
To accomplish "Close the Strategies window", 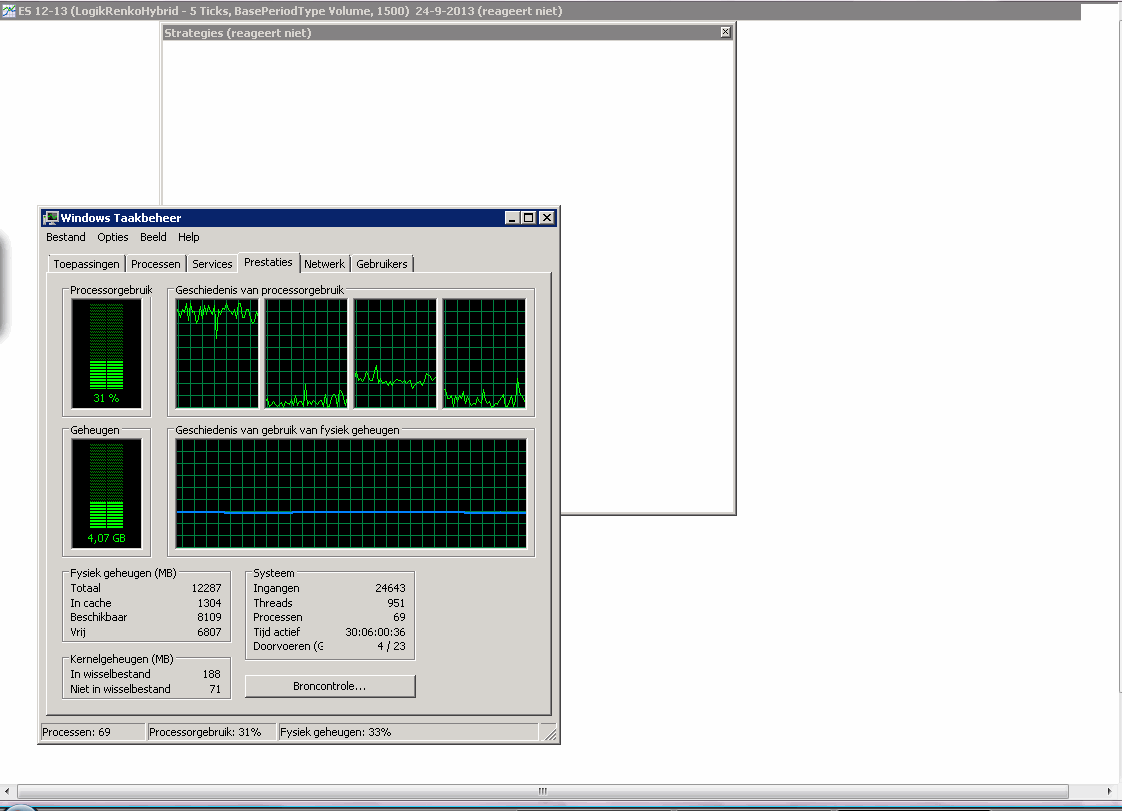I will [x=726, y=31].
